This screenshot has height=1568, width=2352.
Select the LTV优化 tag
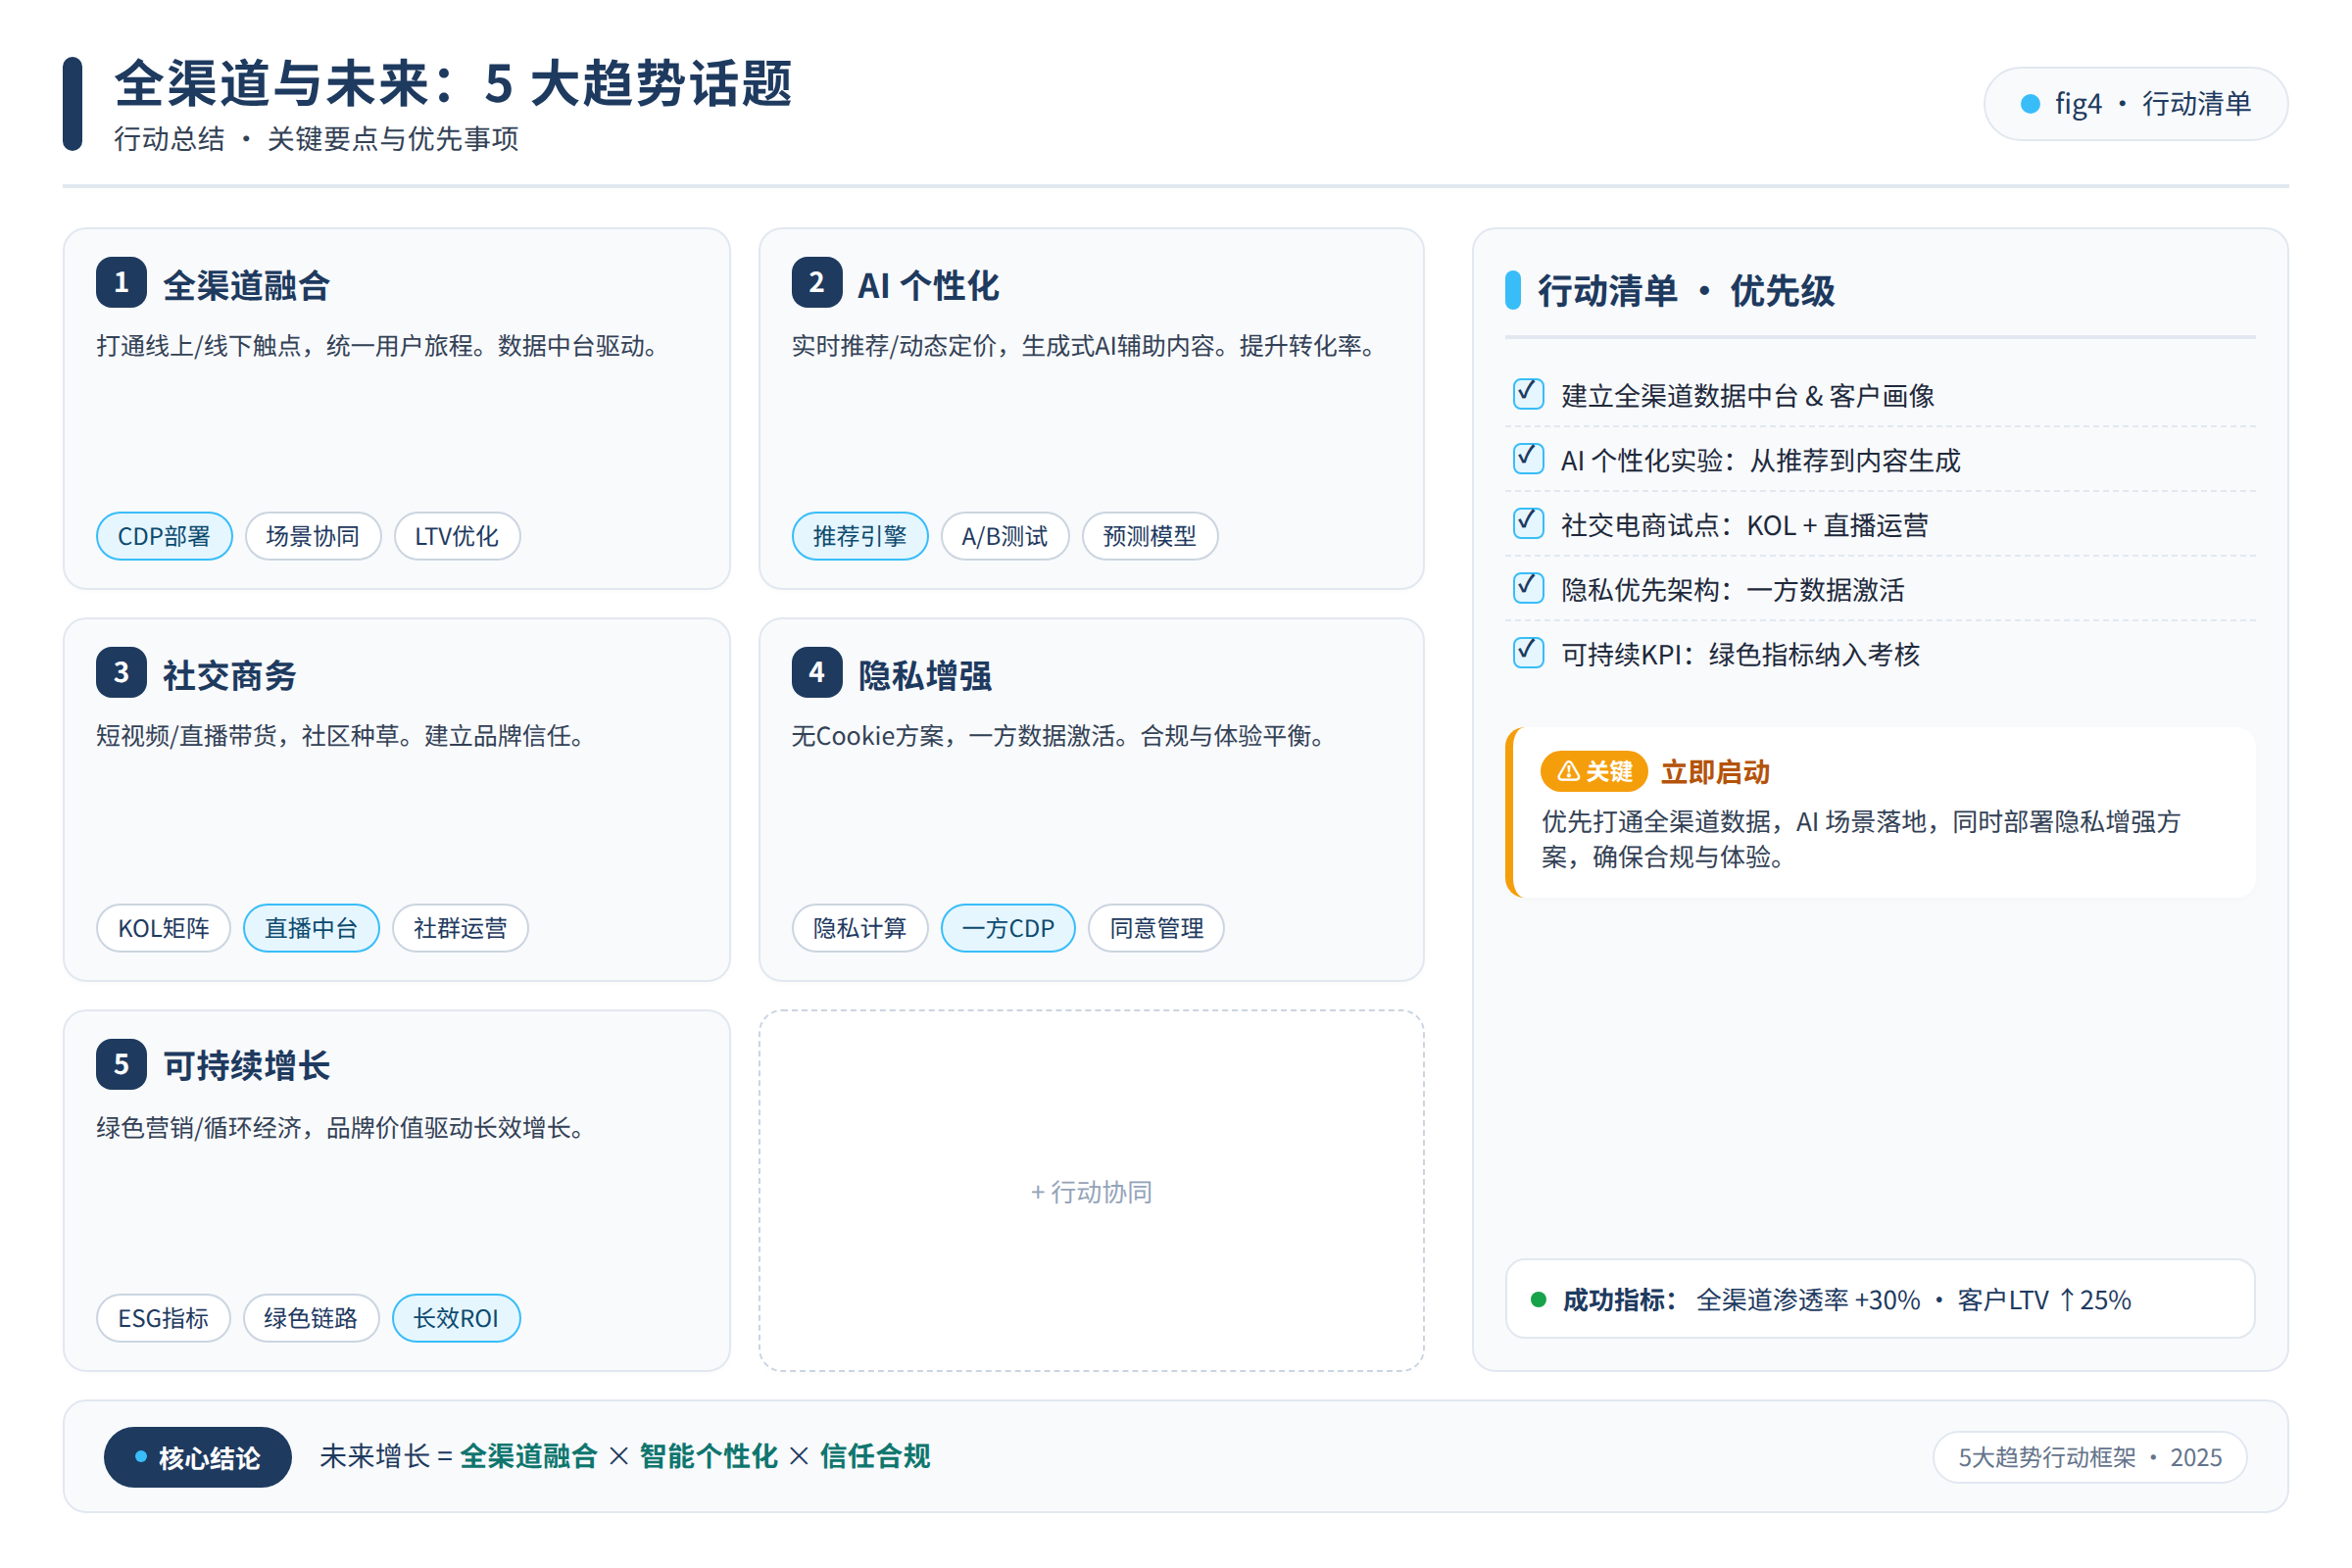tap(457, 536)
